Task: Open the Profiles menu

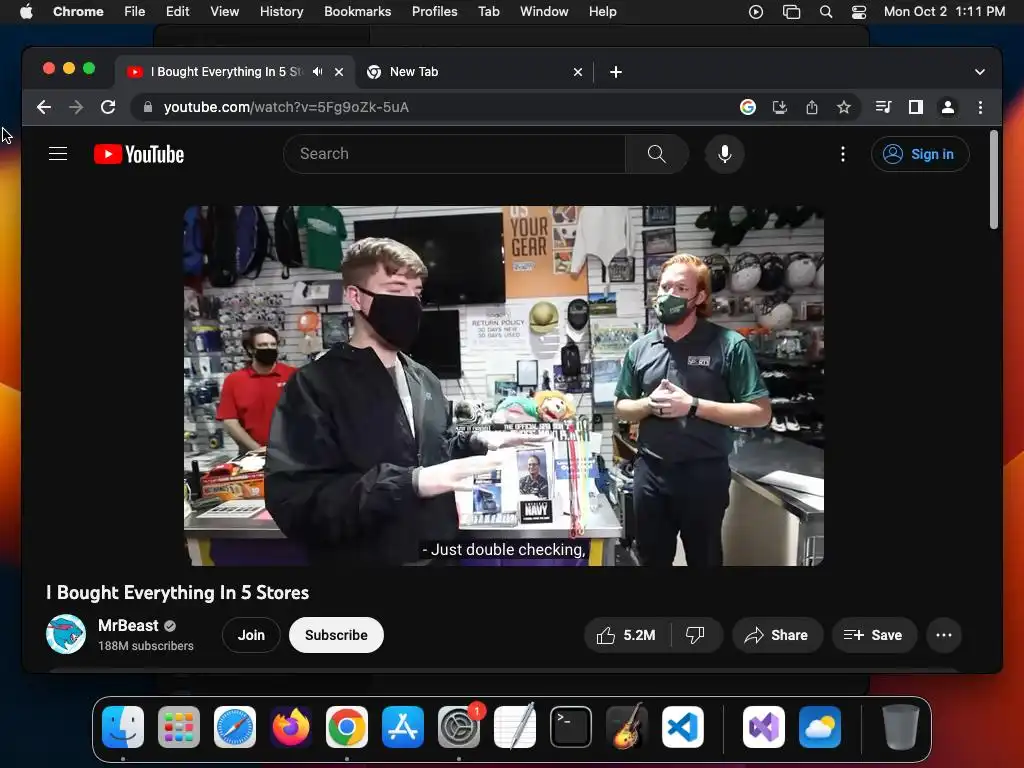Action: pyautogui.click(x=434, y=11)
